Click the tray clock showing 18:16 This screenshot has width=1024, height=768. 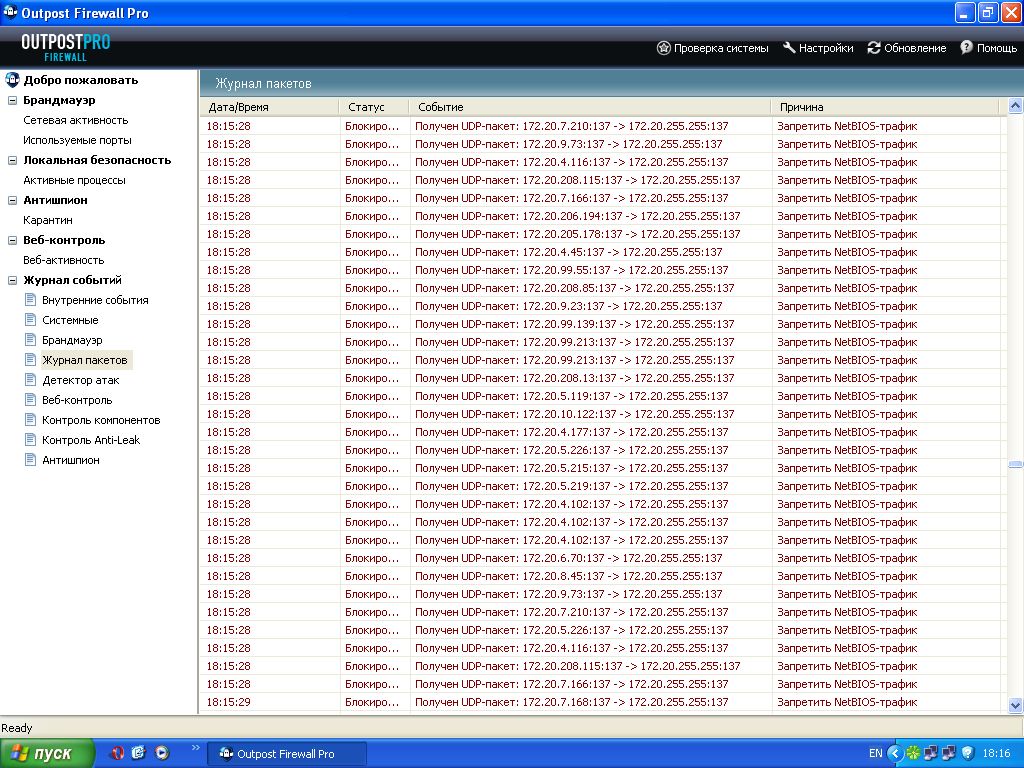coord(996,754)
